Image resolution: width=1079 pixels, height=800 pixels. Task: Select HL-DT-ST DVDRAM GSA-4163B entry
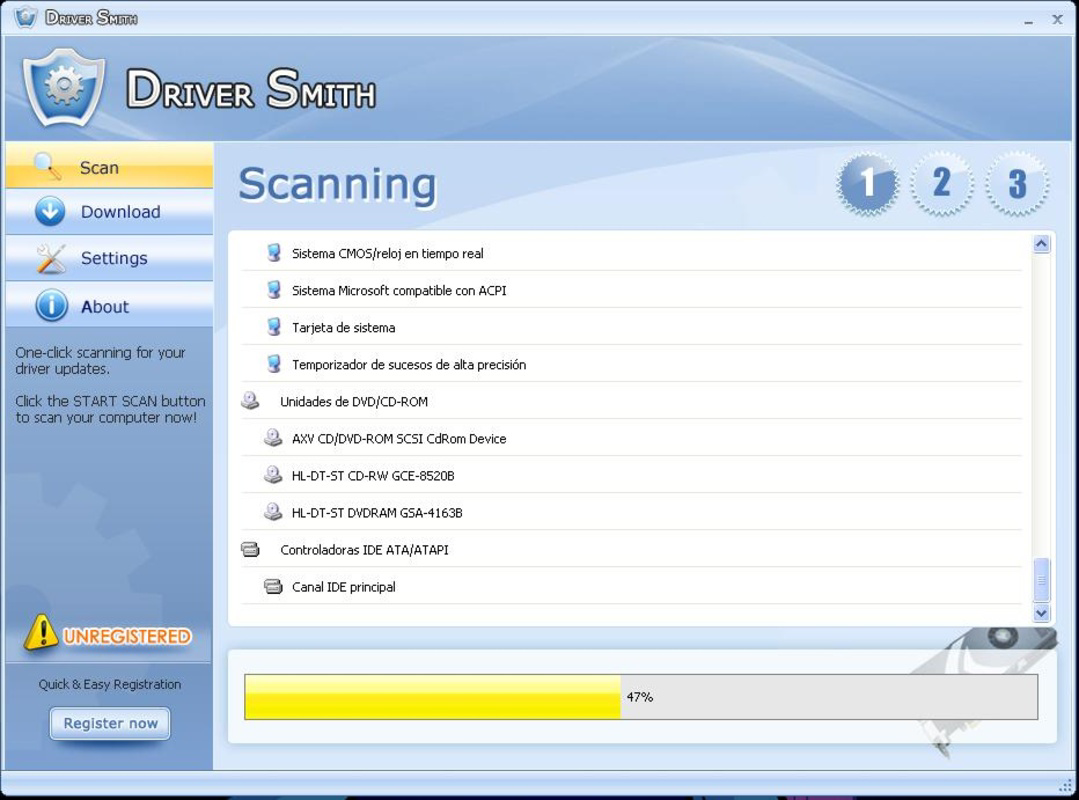tap(631, 513)
